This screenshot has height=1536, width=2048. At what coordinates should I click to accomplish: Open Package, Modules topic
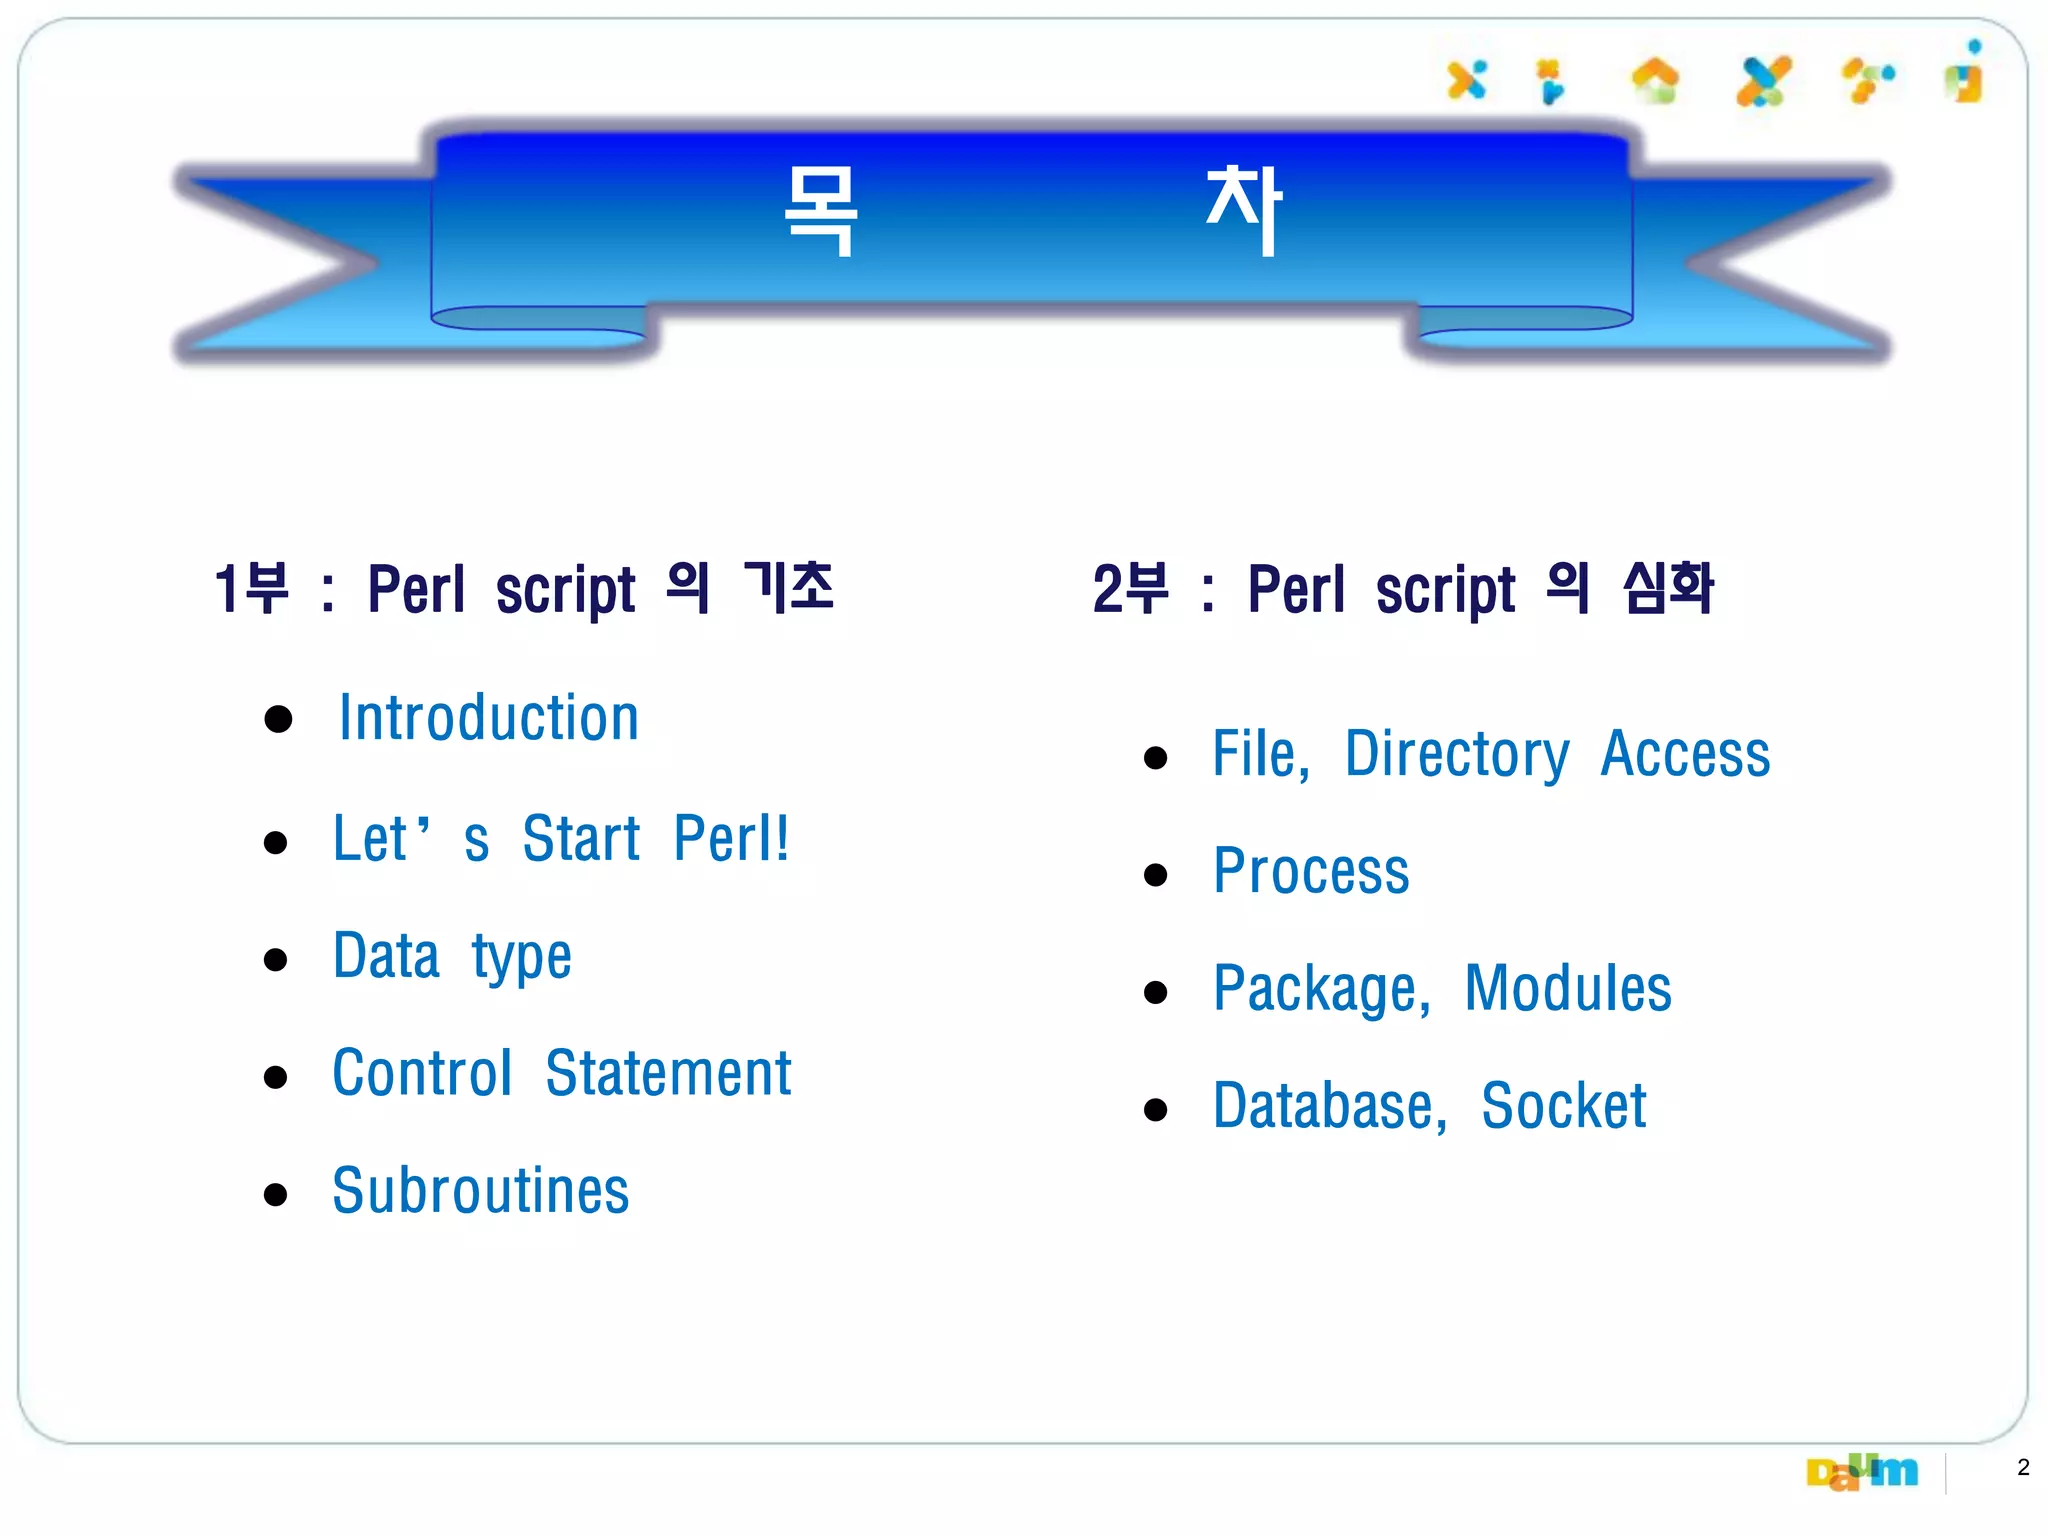[1441, 989]
